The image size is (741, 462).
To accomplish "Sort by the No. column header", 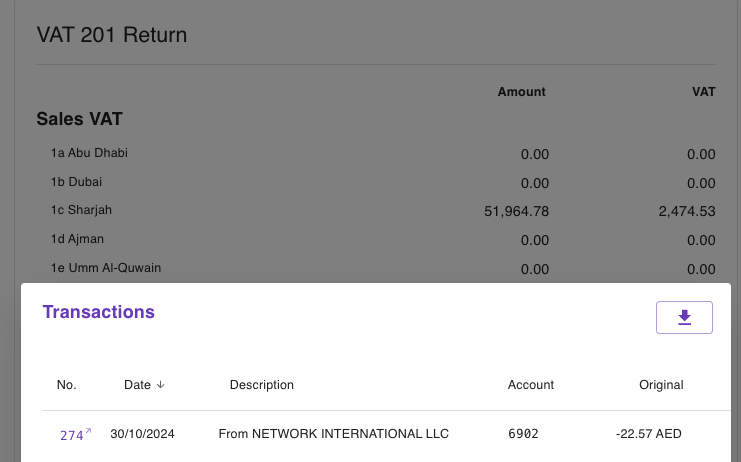I will pos(67,385).
